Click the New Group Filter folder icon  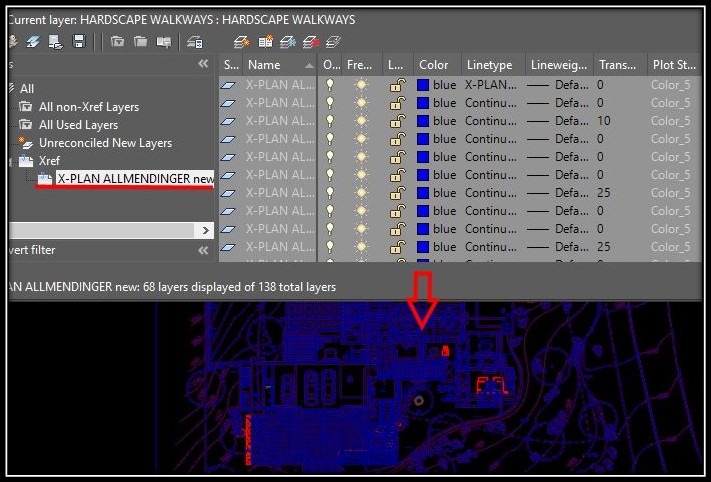141,42
